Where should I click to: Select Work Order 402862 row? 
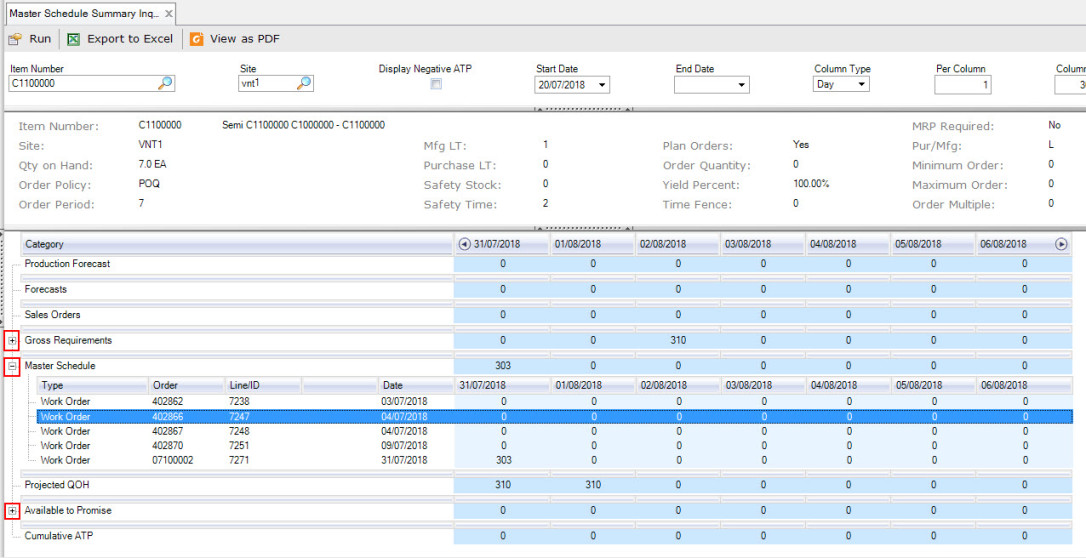pyautogui.click(x=555, y=402)
